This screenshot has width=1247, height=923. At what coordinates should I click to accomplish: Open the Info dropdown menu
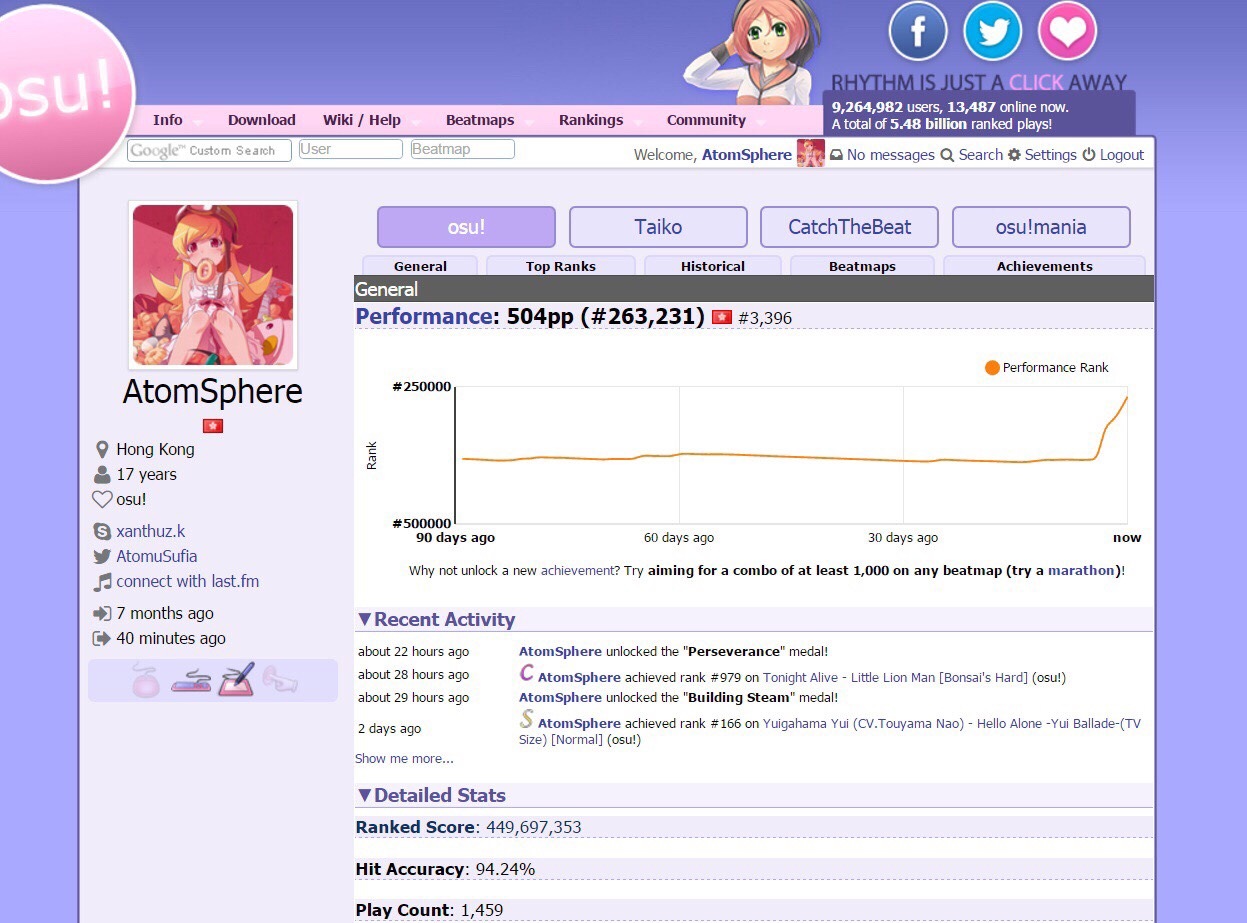[x=168, y=120]
